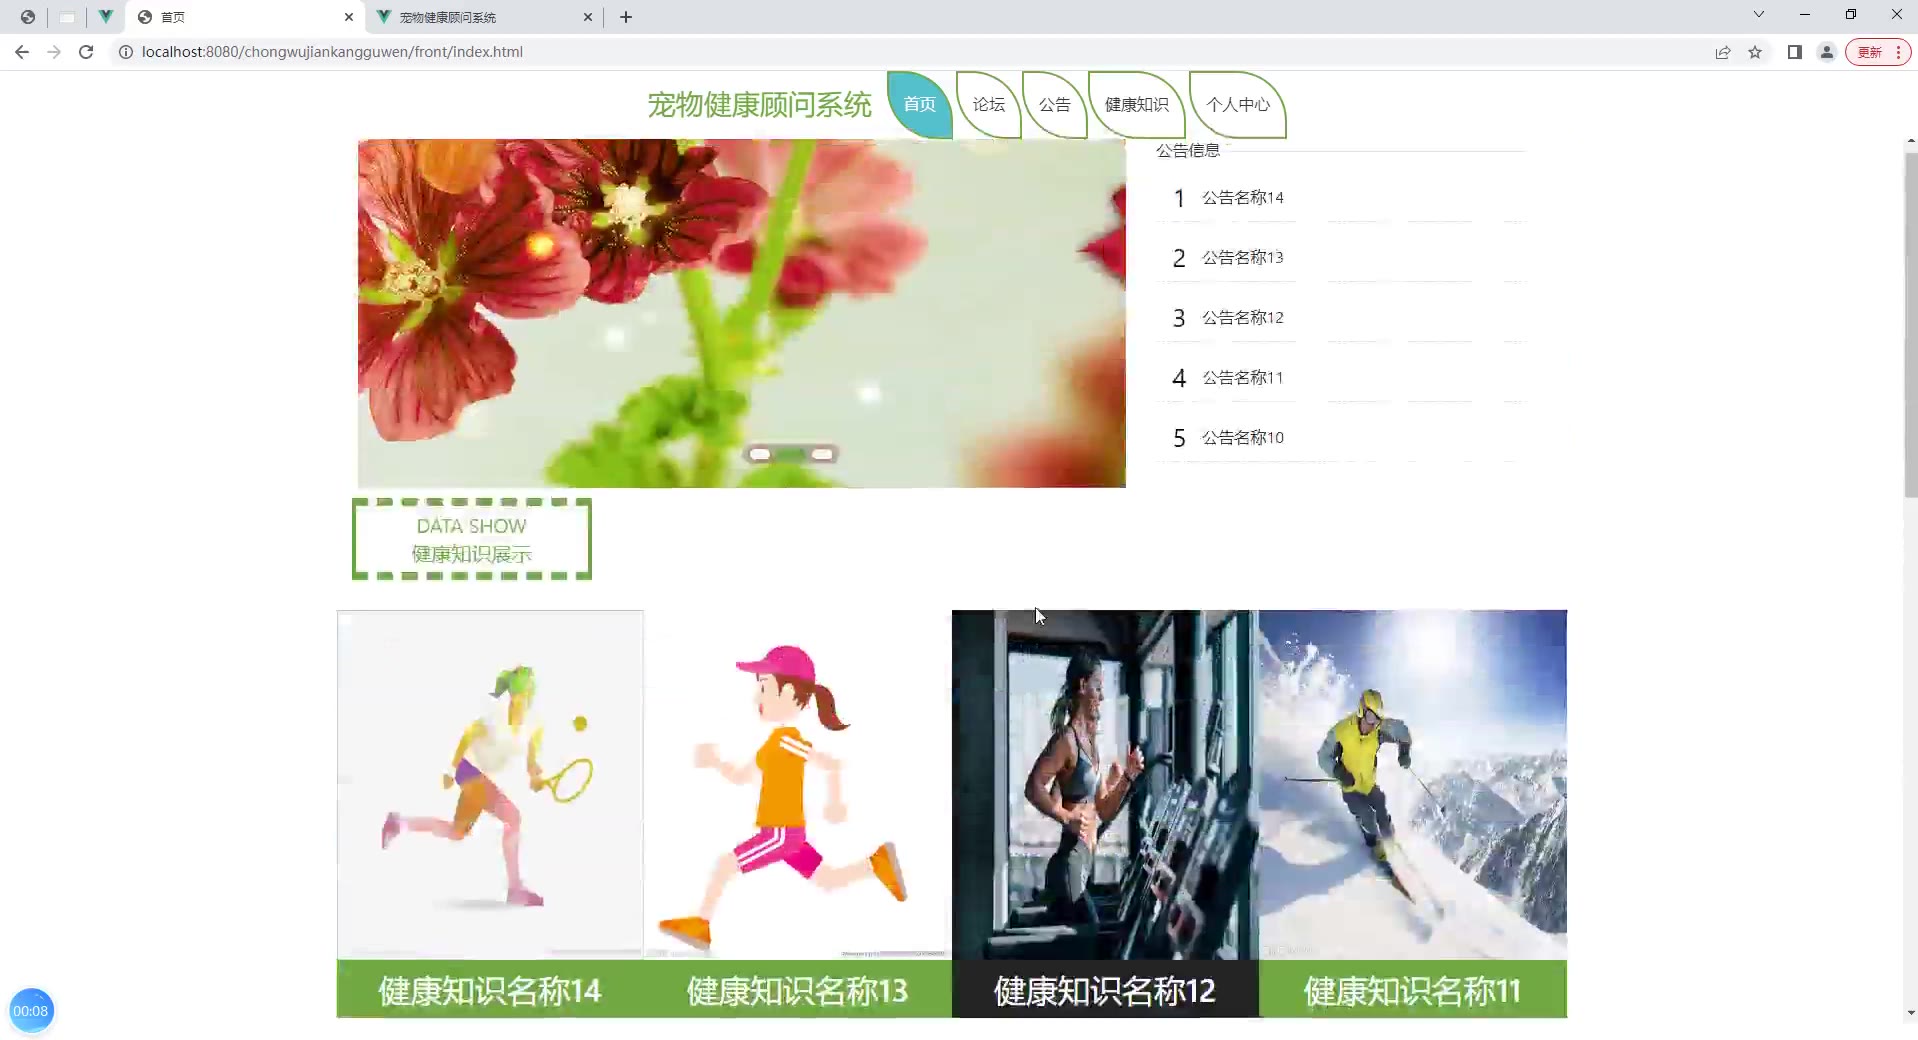Select the 首页 browser tab
The image size is (1918, 1040).
point(245,17)
